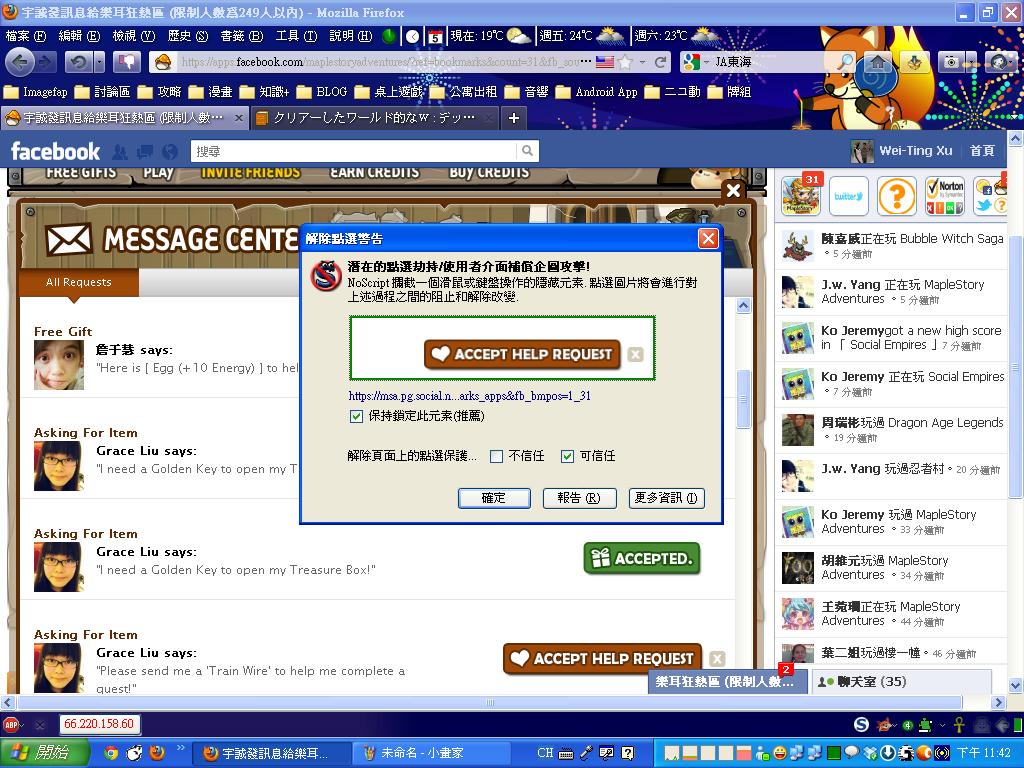This screenshot has height=768, width=1024.
Task: Check the 不信任 (untrusted) checkbox
Action: 496,456
